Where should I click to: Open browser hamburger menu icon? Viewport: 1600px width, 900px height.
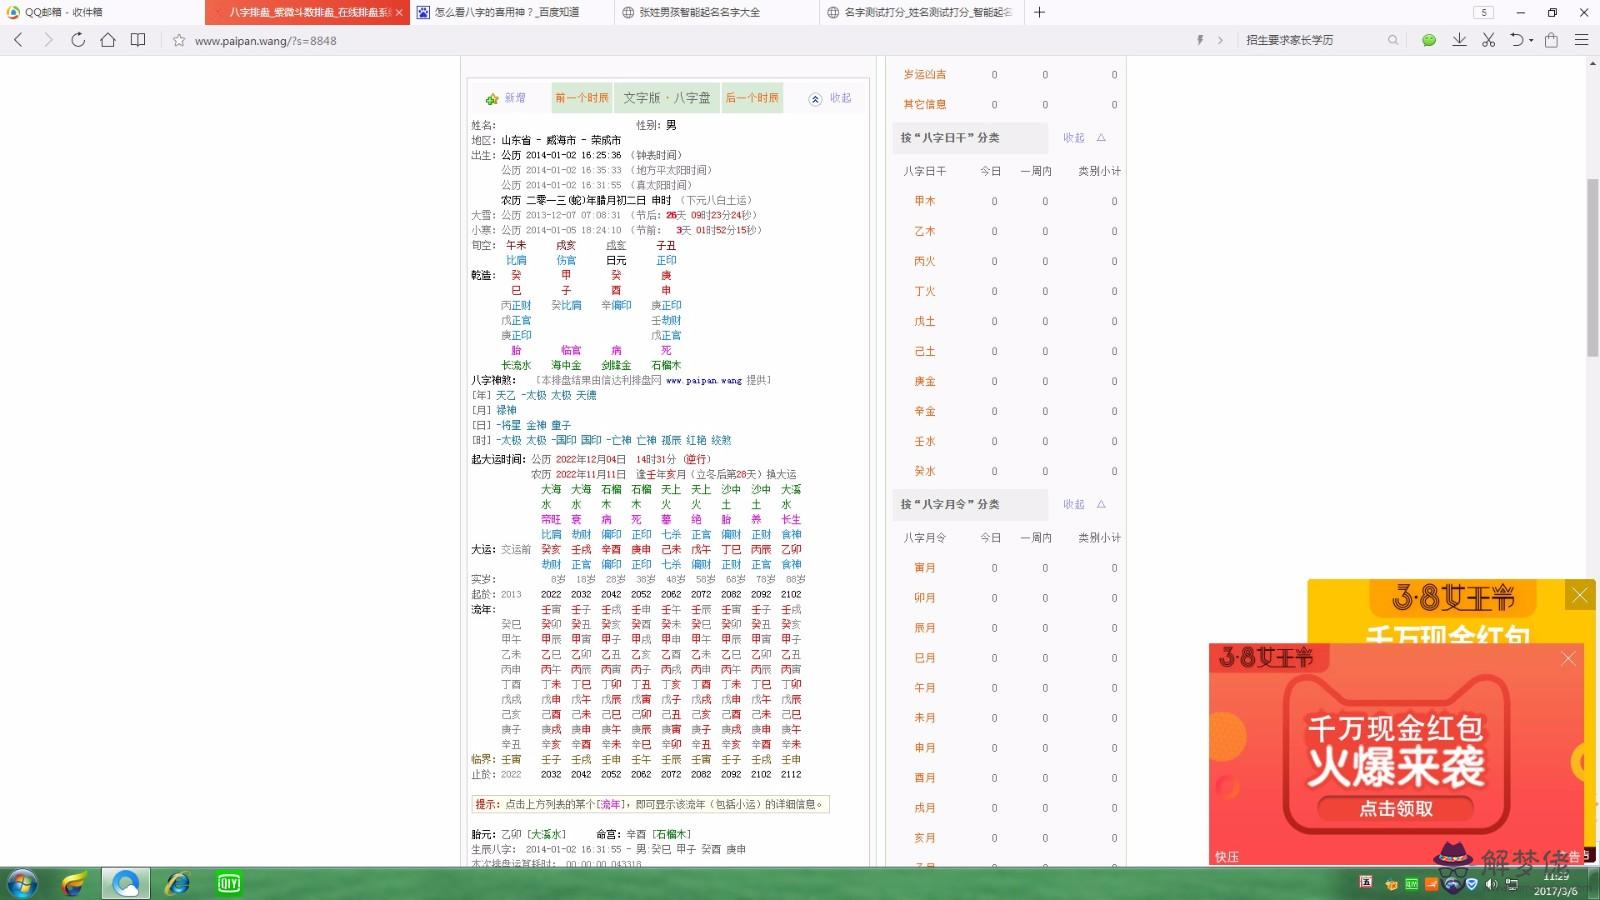coord(1581,40)
